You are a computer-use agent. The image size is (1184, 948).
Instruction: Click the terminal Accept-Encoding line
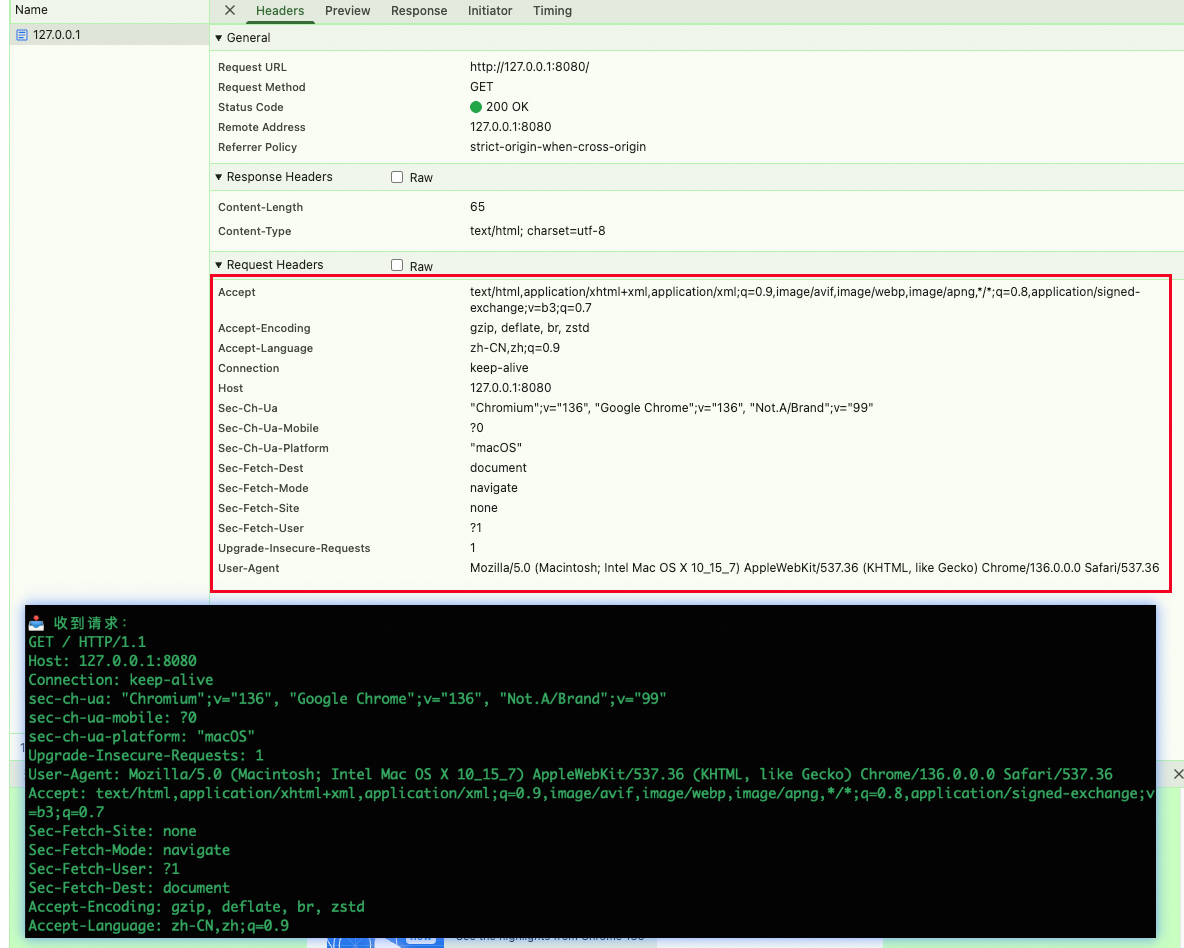pyautogui.click(x=196, y=906)
